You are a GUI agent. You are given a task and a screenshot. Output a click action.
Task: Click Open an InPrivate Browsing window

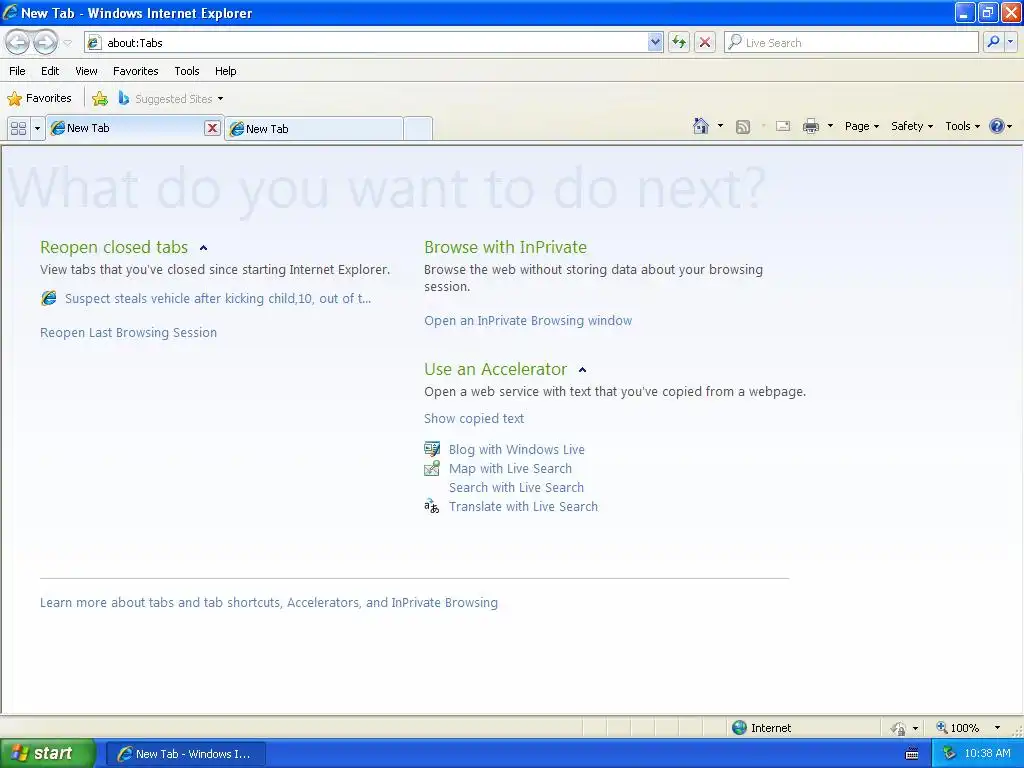click(x=528, y=321)
